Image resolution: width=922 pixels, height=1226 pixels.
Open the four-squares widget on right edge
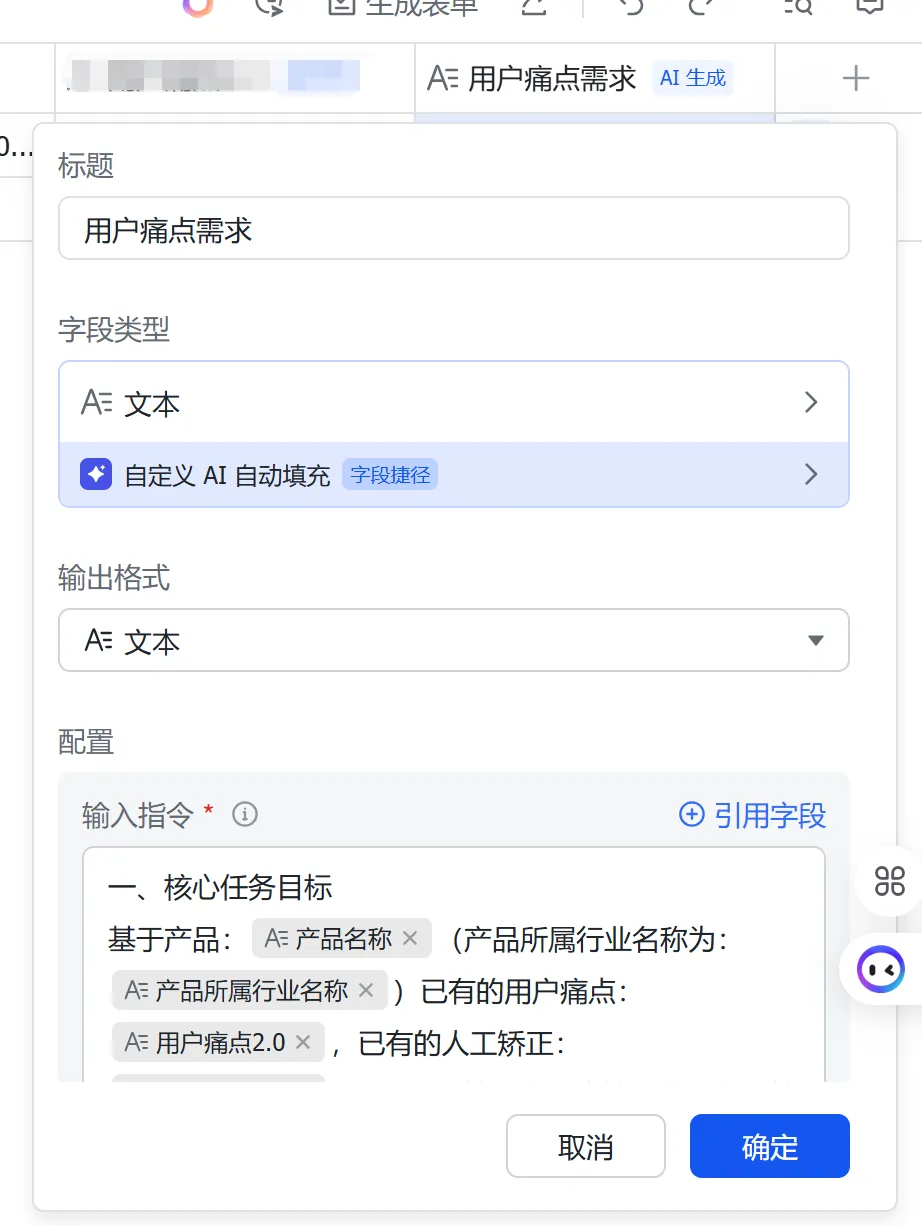(889, 881)
